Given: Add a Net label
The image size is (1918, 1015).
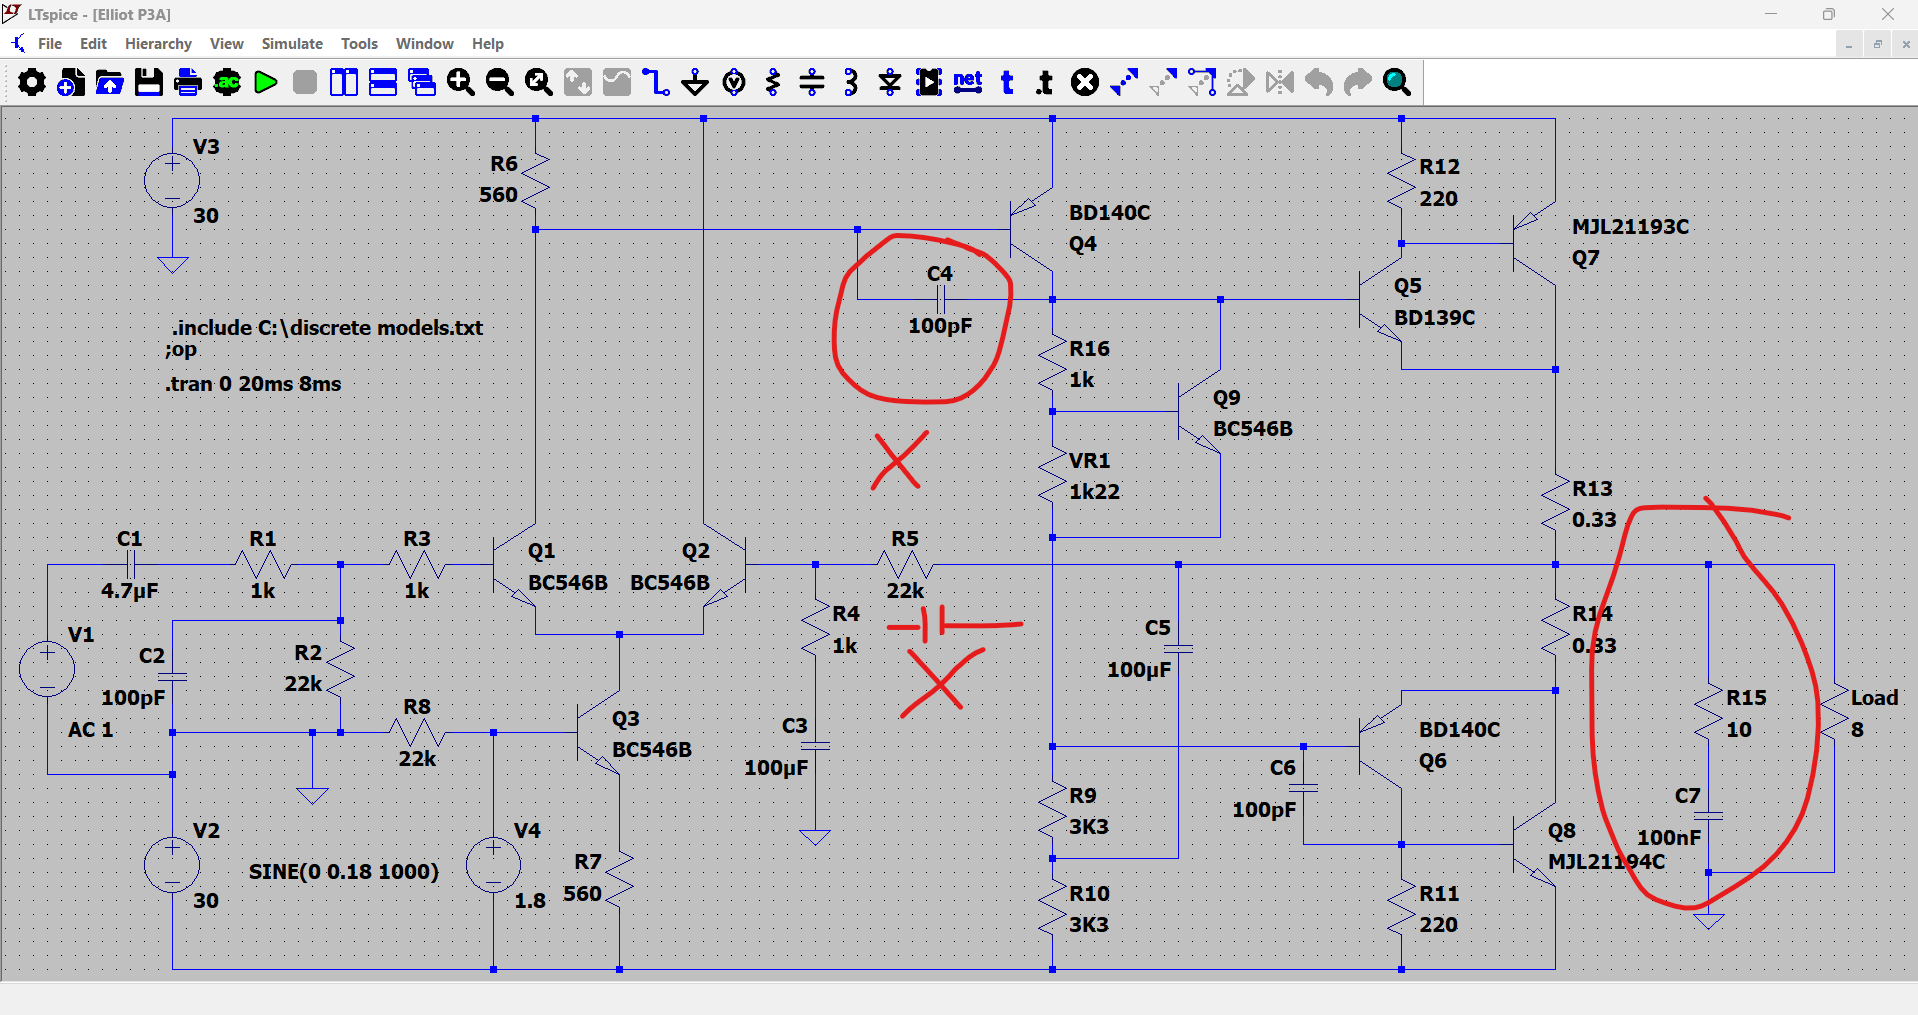Looking at the screenshot, I should 968,82.
